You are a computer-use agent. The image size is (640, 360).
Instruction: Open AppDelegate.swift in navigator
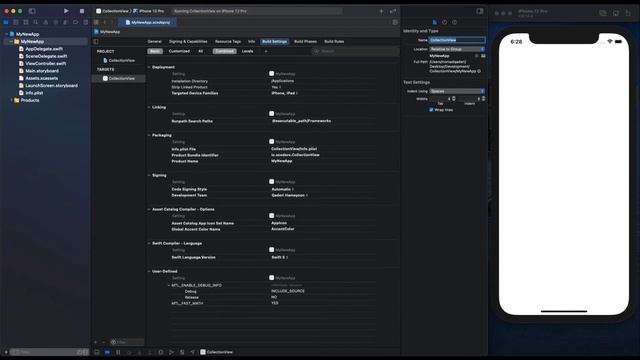pos(44,49)
